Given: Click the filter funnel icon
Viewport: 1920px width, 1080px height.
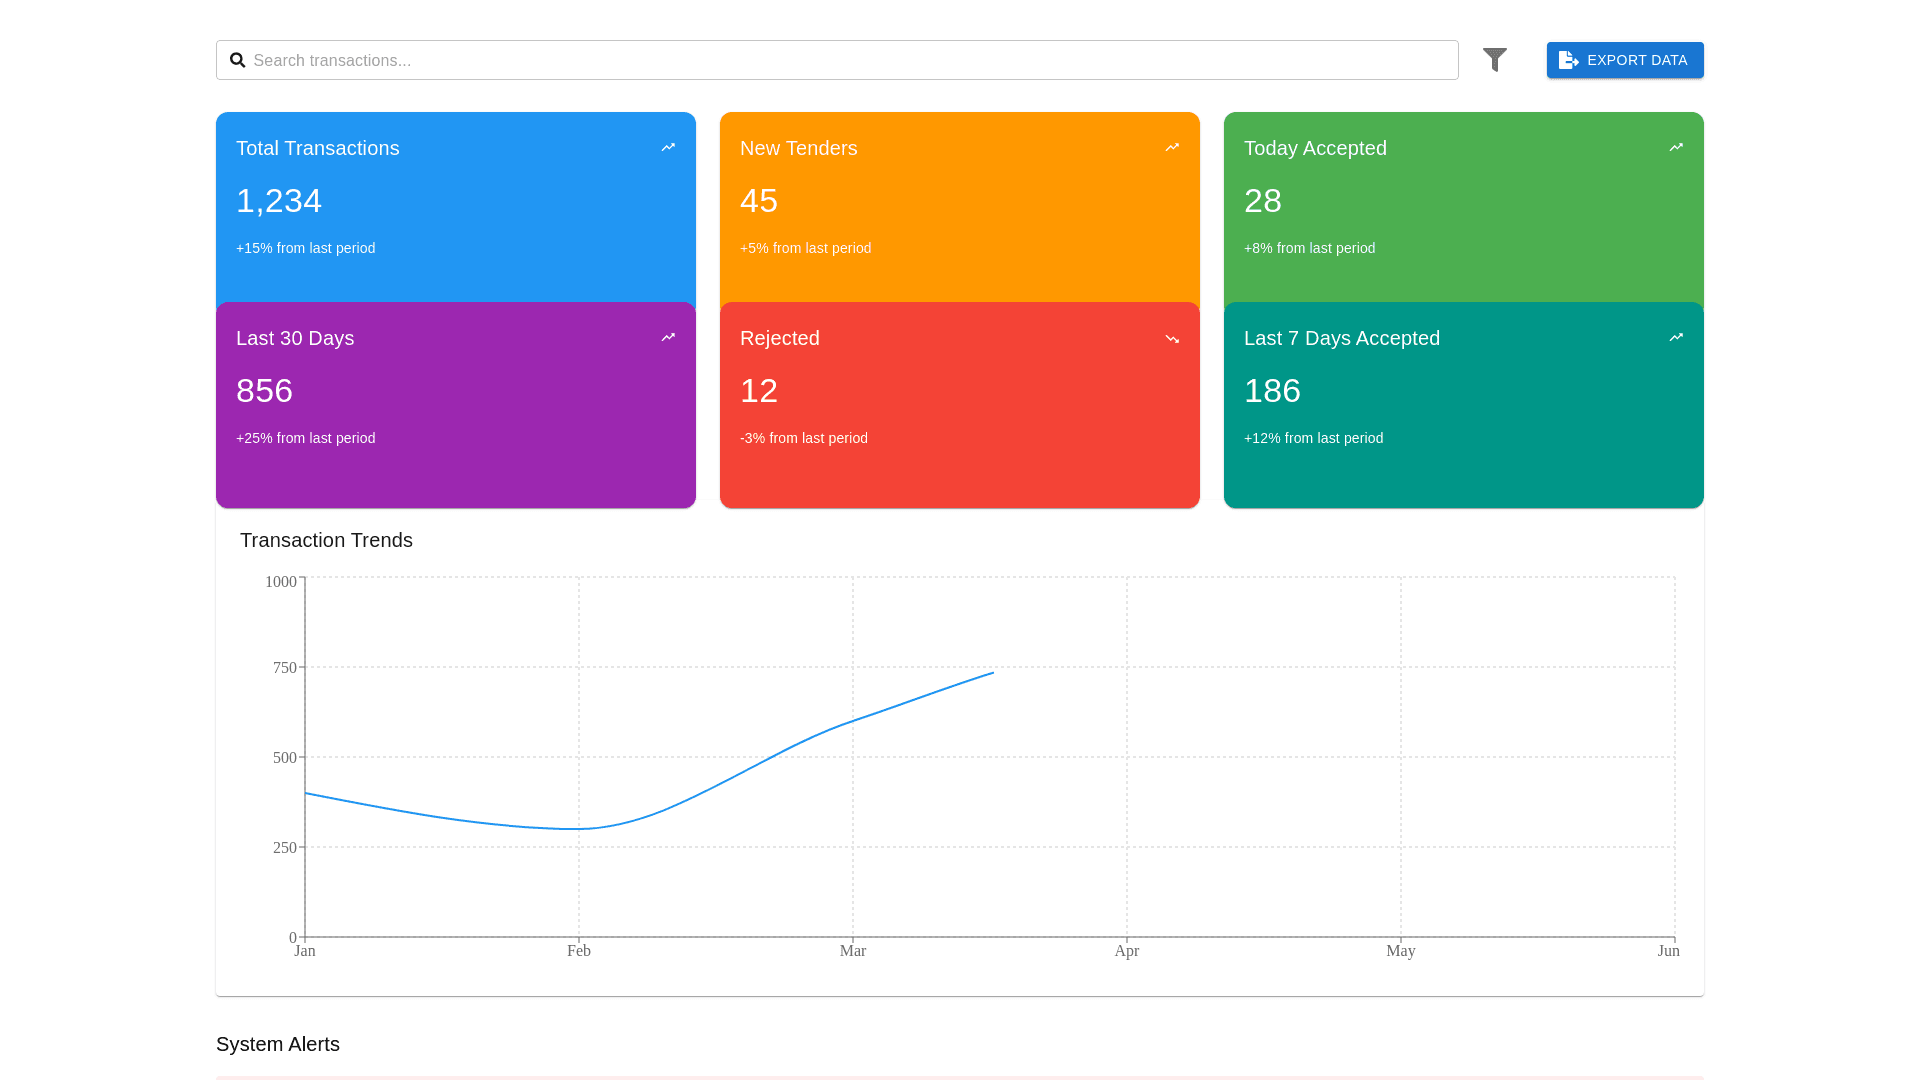Looking at the screenshot, I should [x=1495, y=60].
